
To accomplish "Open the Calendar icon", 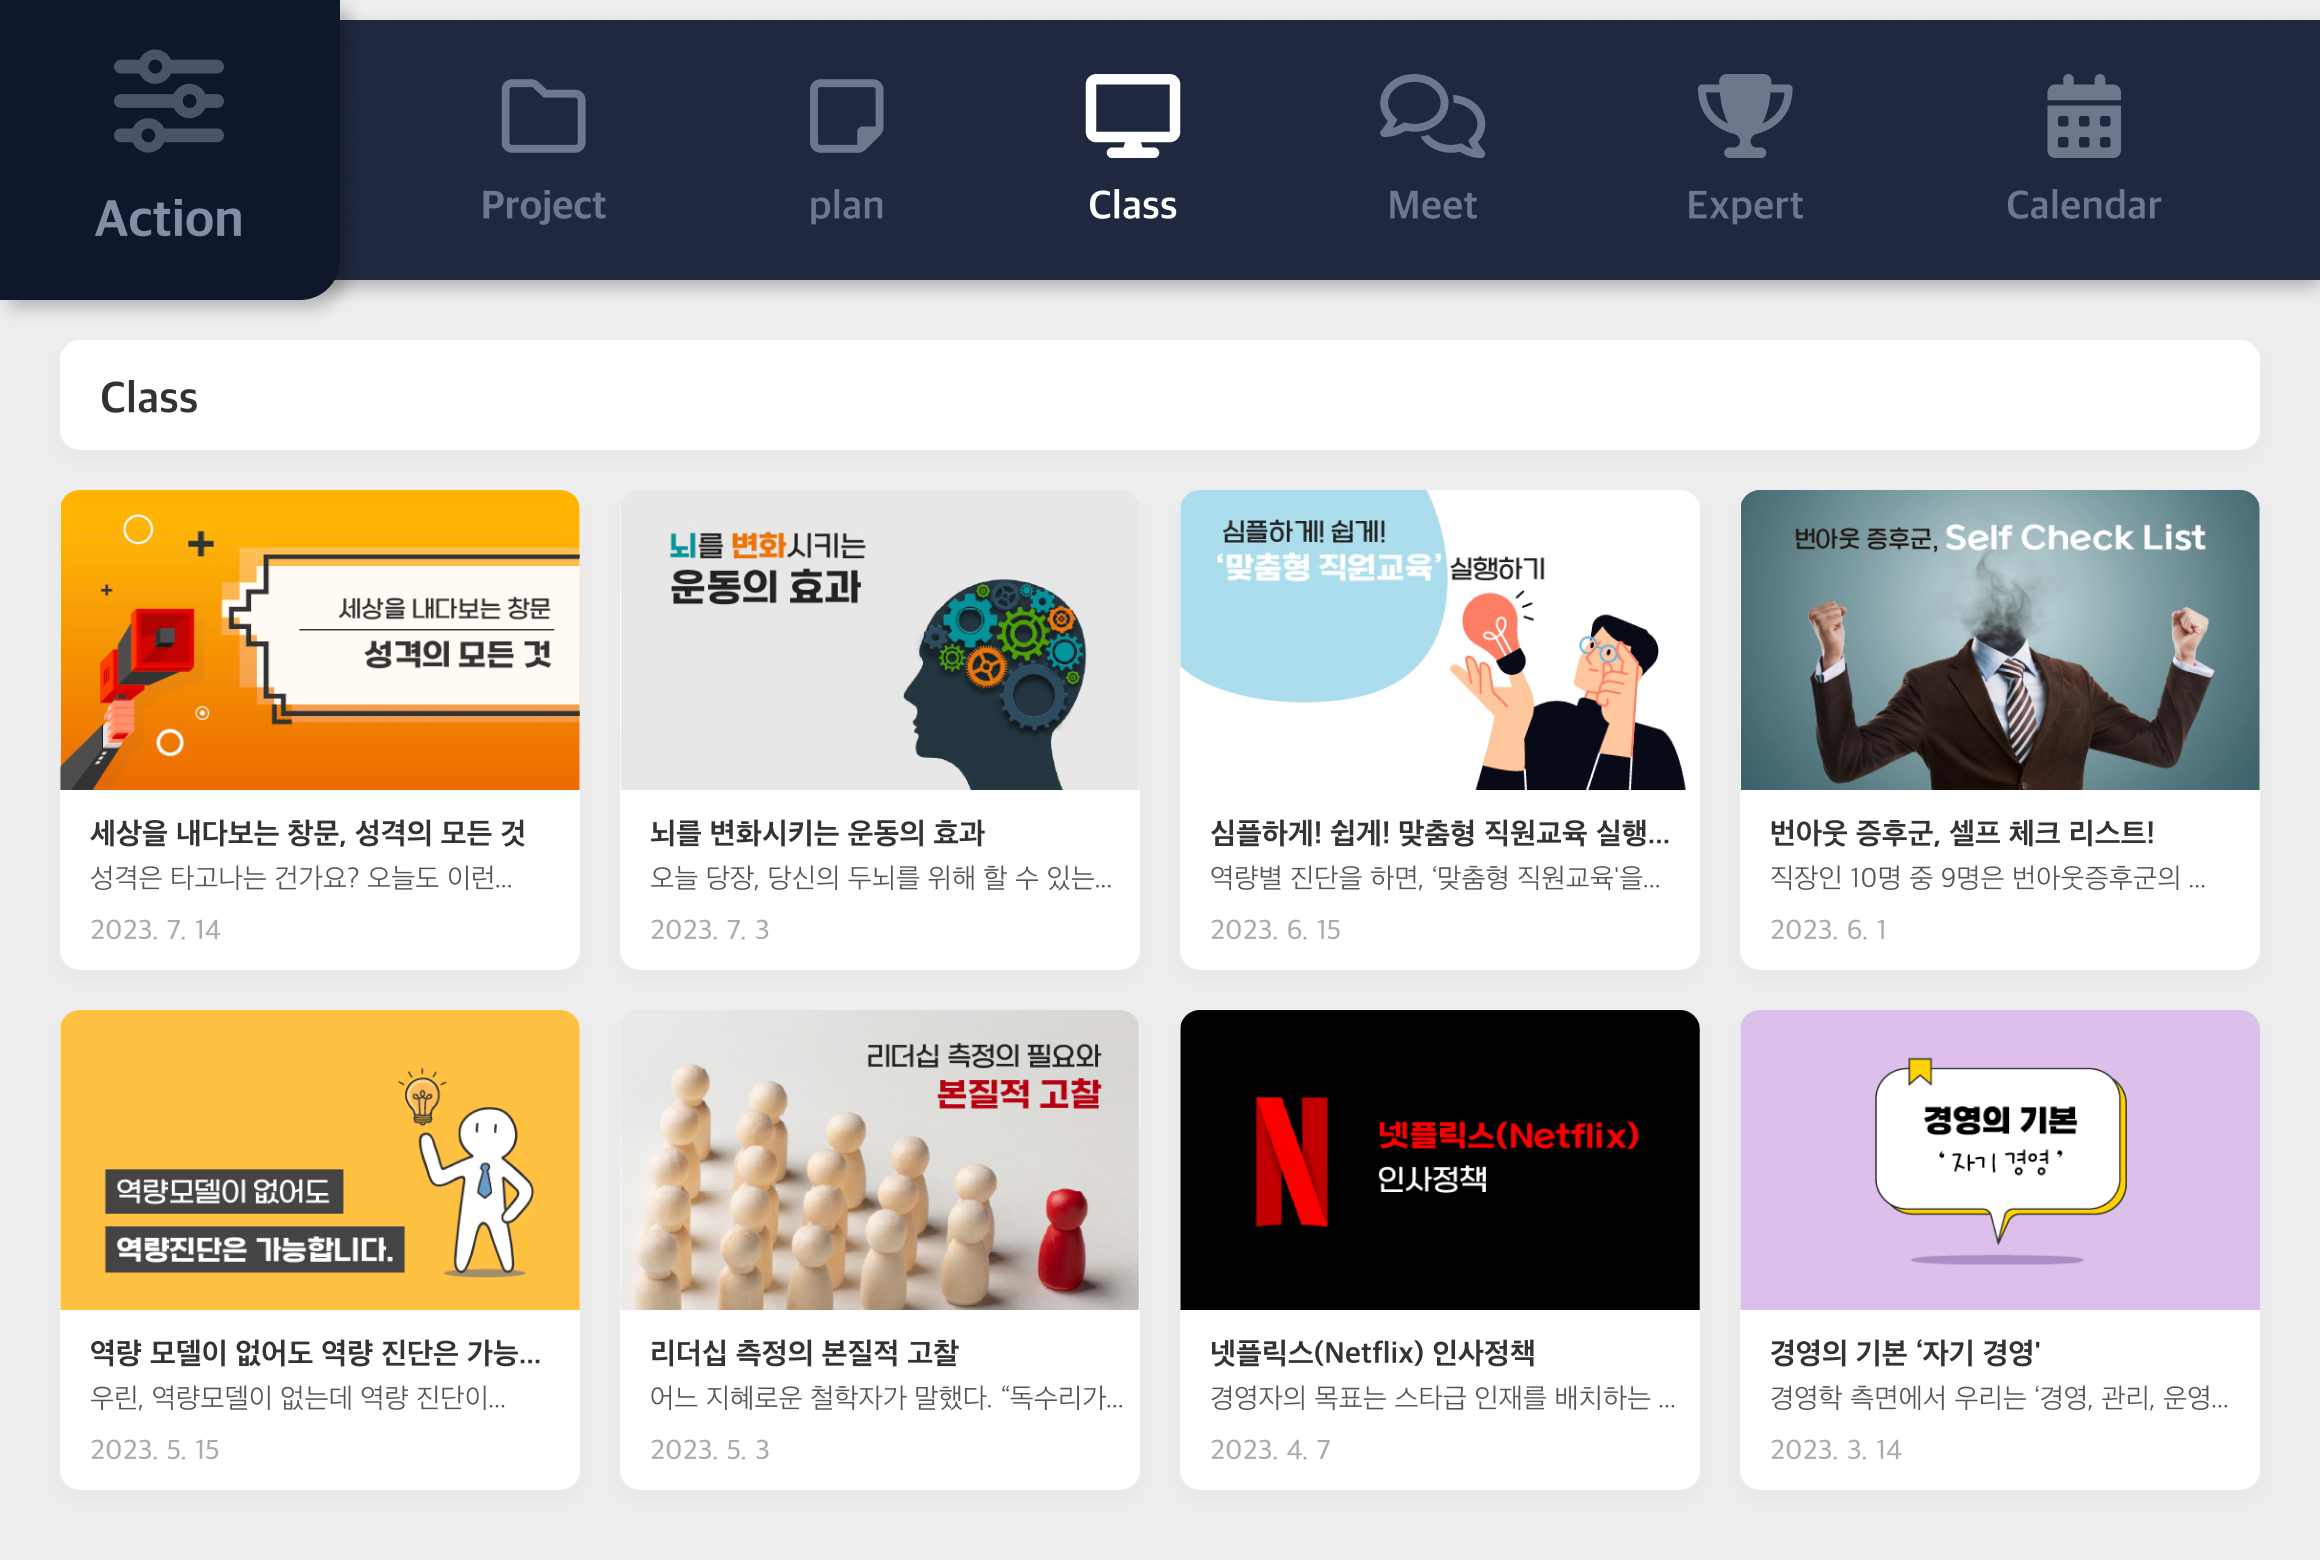I will 2083,116.
